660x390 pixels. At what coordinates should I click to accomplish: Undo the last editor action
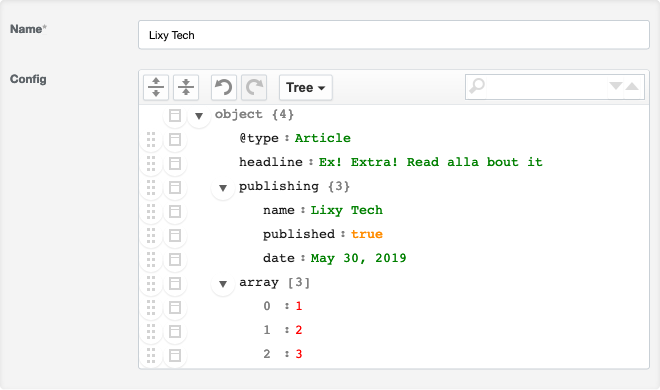pyautogui.click(x=224, y=88)
